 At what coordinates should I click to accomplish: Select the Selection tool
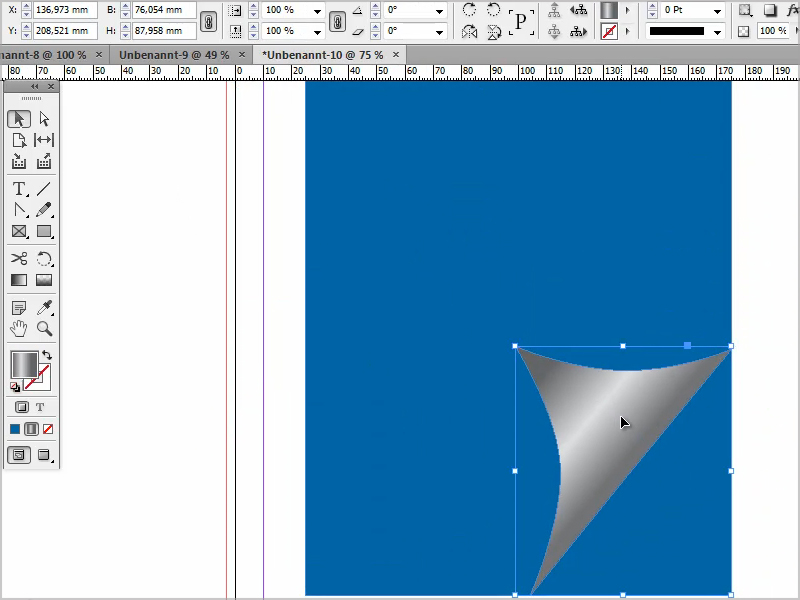(x=19, y=118)
